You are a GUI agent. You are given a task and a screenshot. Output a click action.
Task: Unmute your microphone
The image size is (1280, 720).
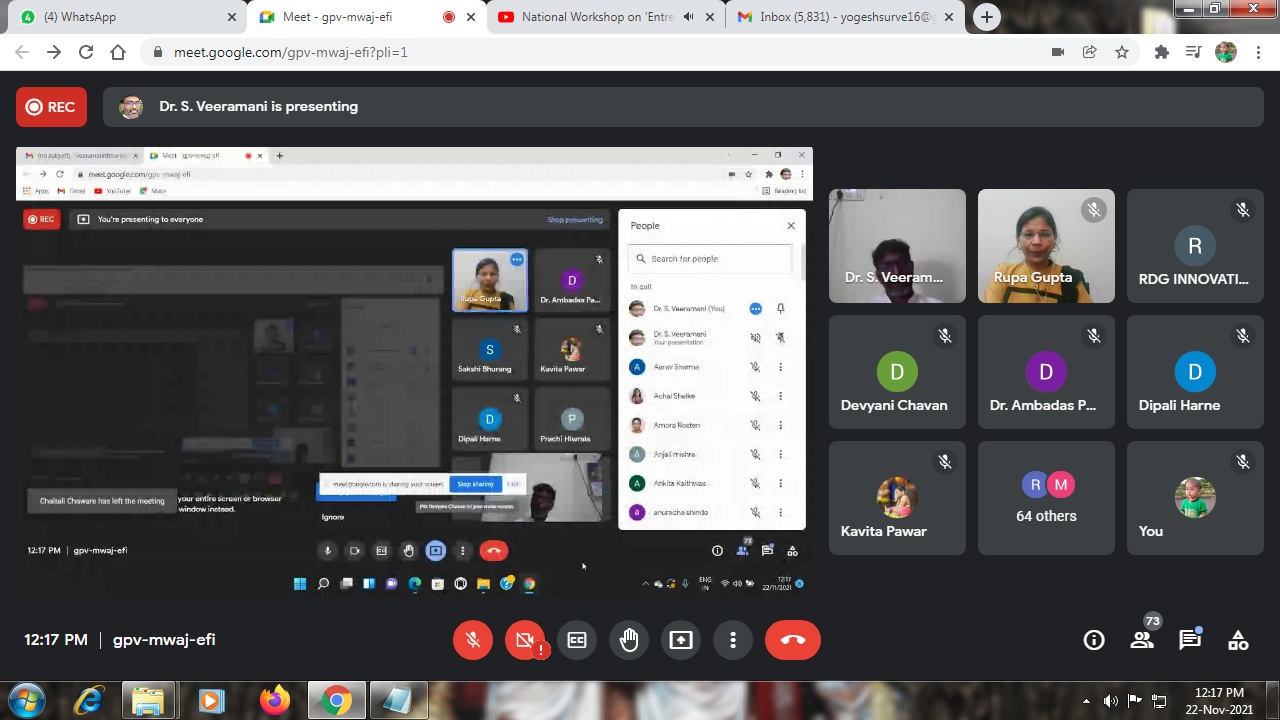point(473,640)
